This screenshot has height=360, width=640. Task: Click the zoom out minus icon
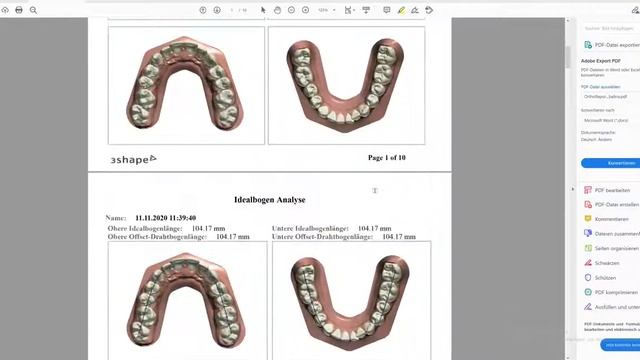pos(291,10)
